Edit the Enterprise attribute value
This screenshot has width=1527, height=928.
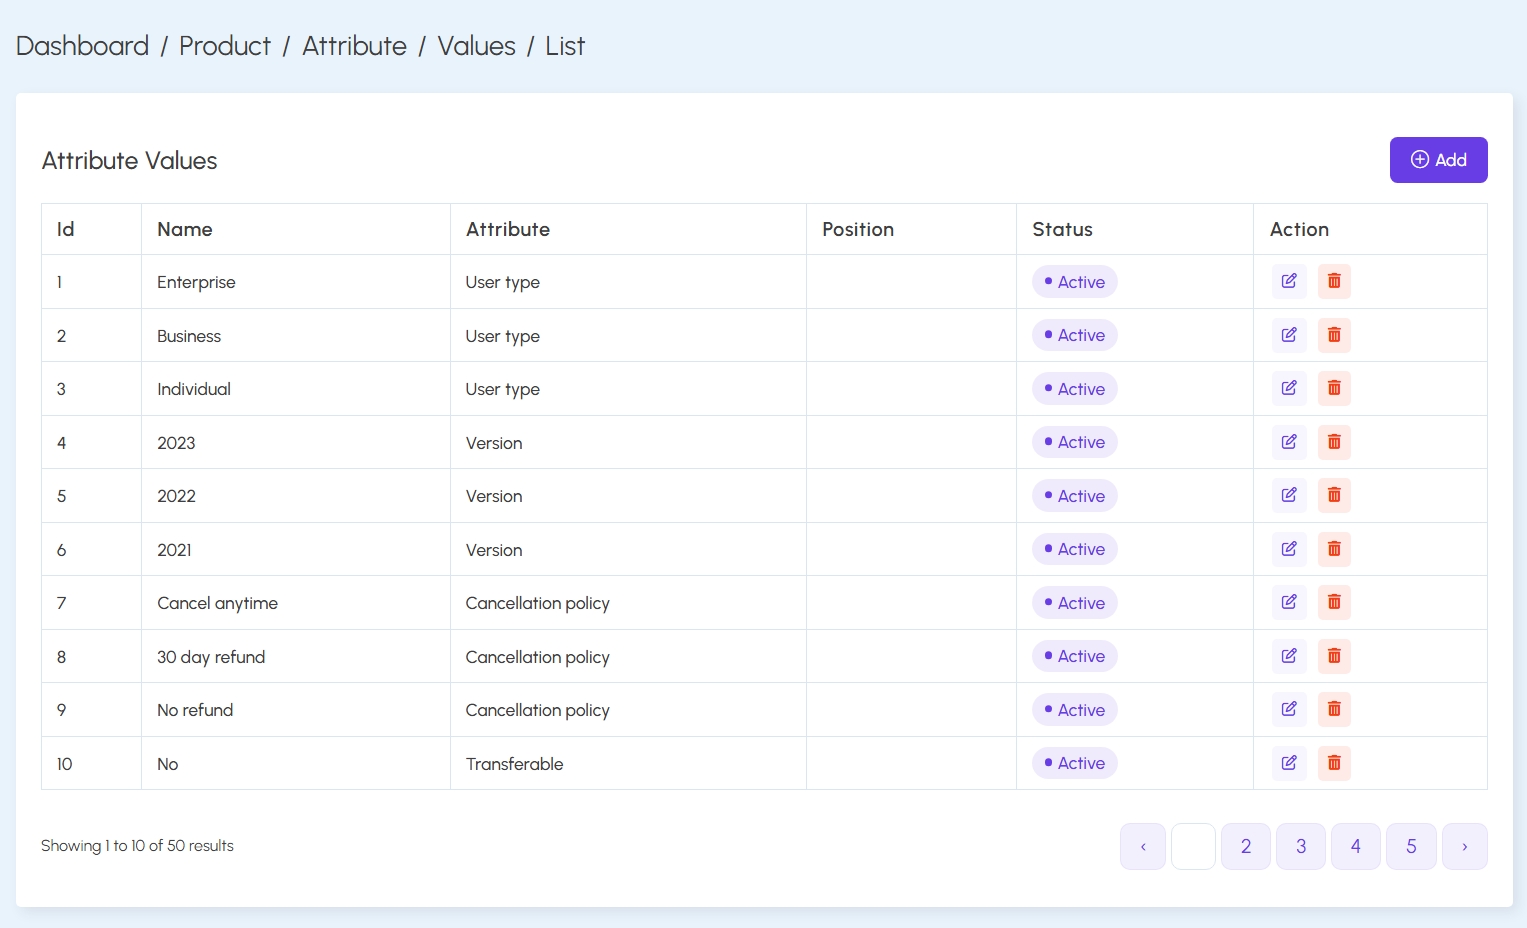pos(1289,281)
